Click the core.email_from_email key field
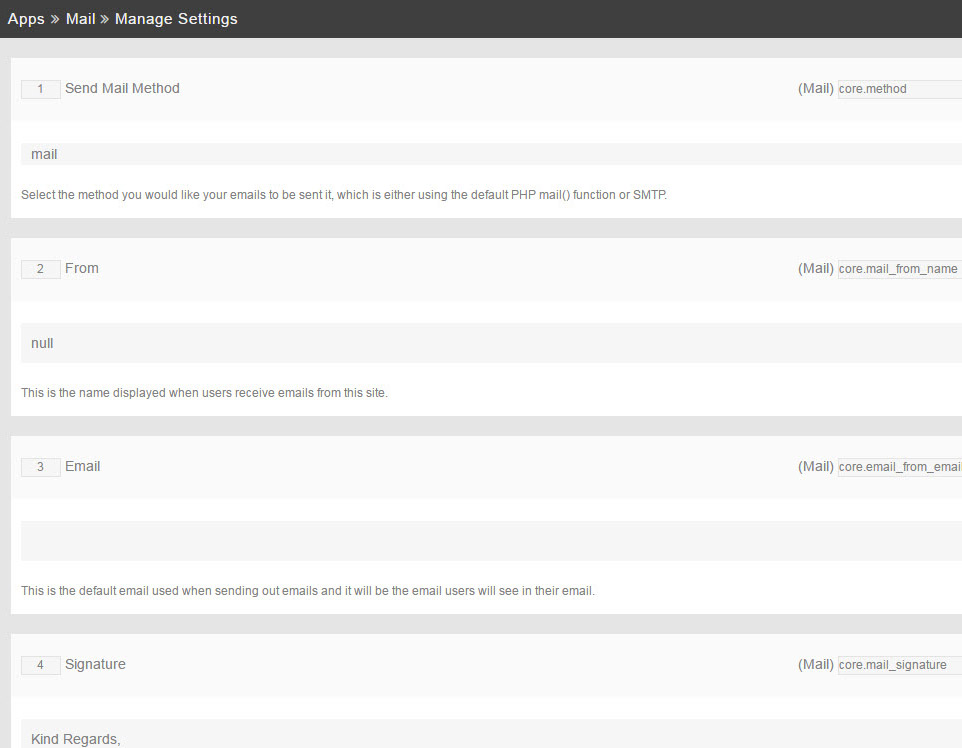This screenshot has width=962, height=748. tap(898, 466)
